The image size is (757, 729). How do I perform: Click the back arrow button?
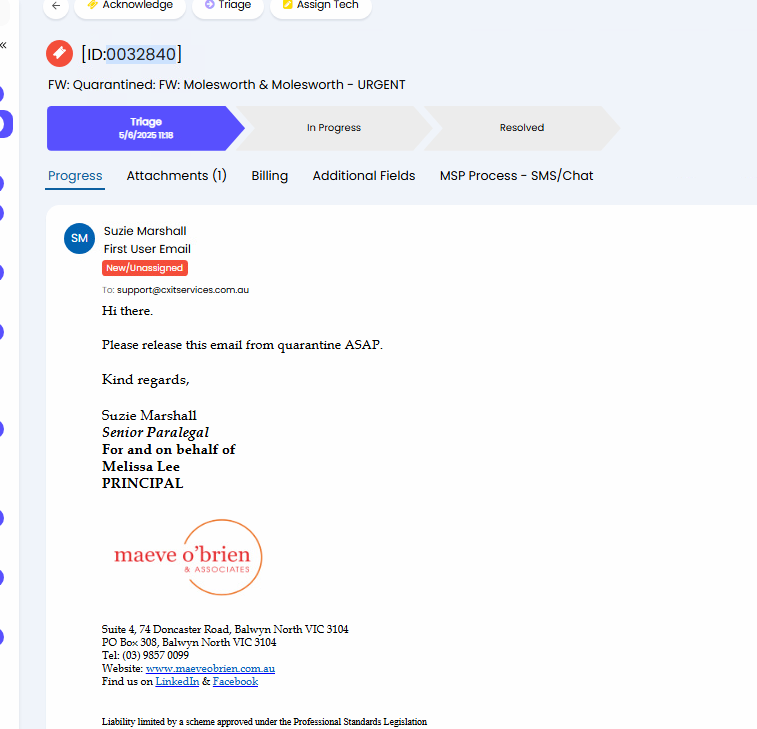point(56,6)
